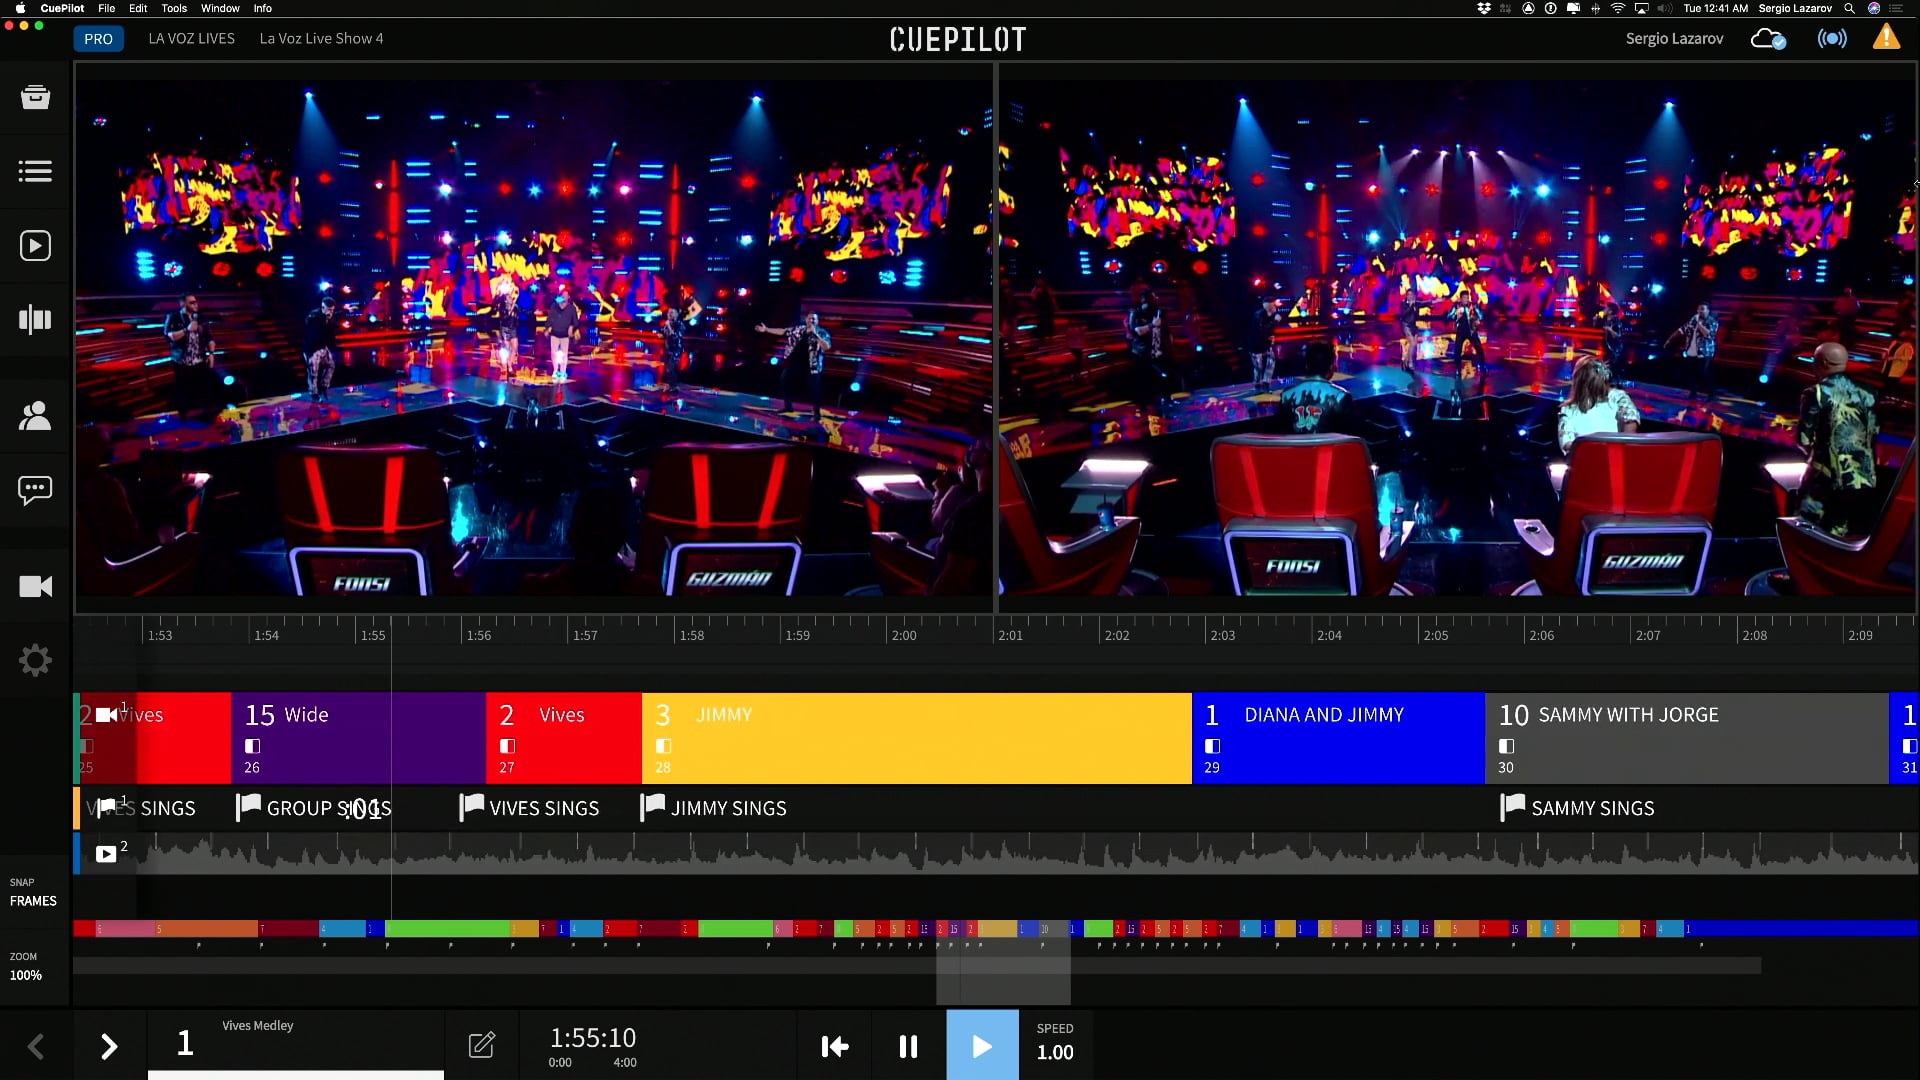
Task: Go to next act arrow
Action: tap(109, 1046)
